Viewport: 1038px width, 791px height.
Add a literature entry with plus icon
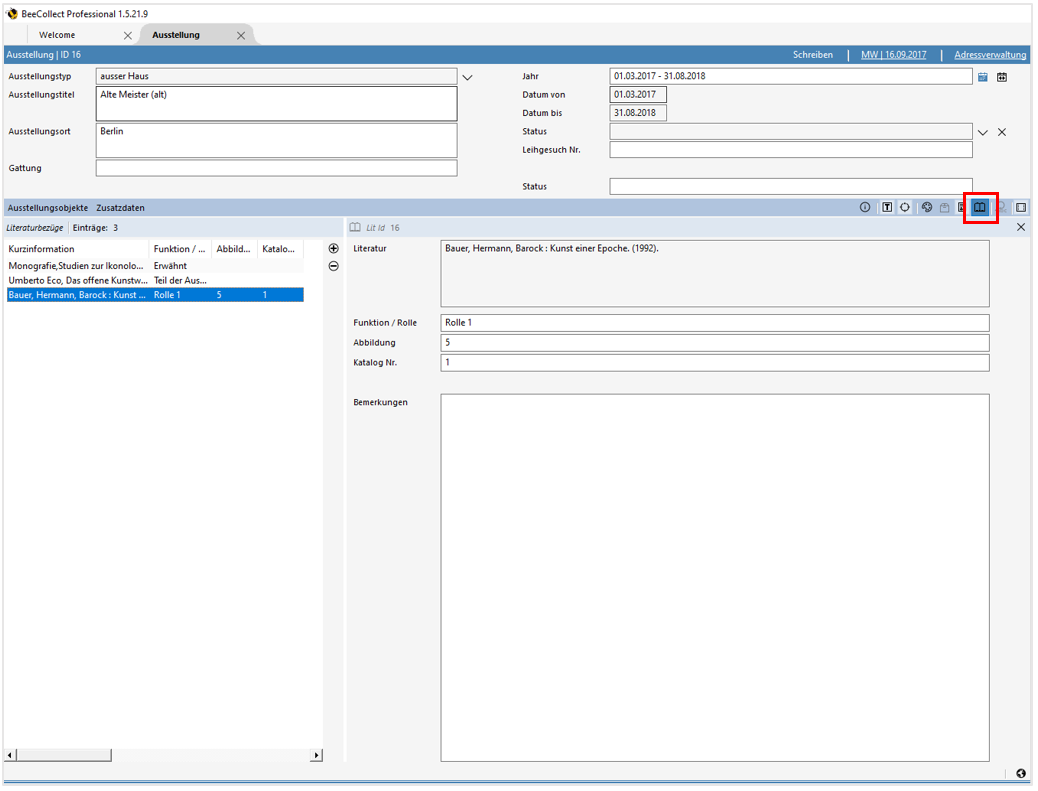[334, 249]
